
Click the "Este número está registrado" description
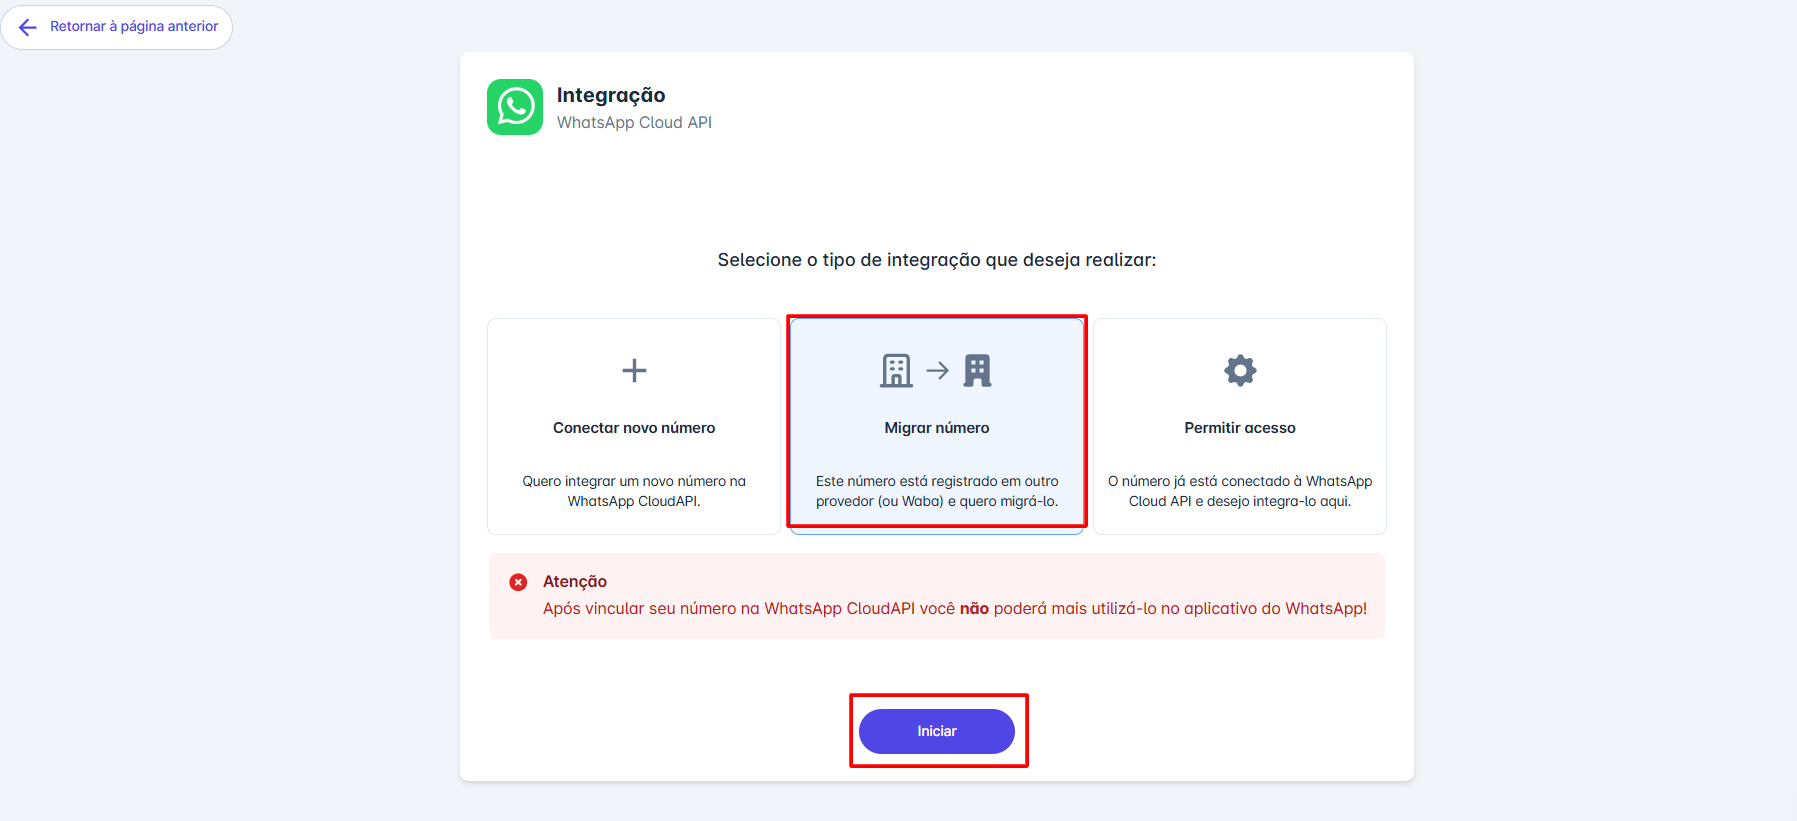(937, 491)
